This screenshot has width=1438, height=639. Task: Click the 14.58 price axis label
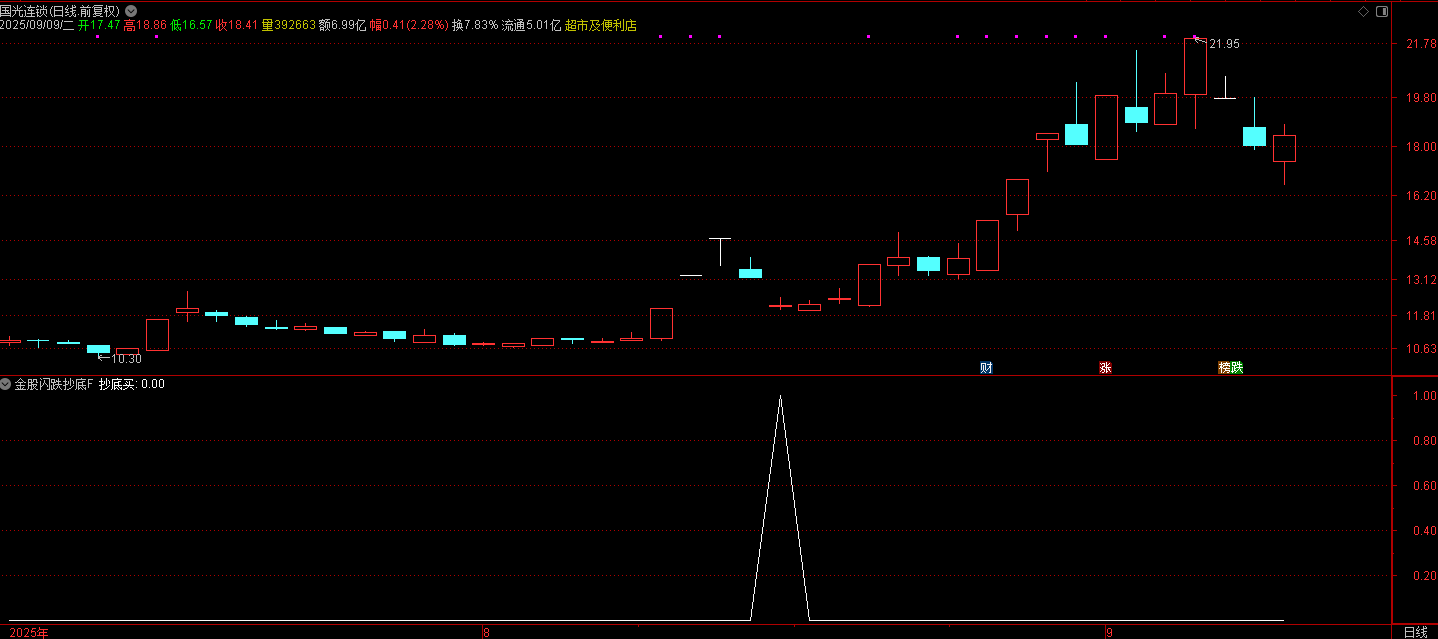point(1421,241)
